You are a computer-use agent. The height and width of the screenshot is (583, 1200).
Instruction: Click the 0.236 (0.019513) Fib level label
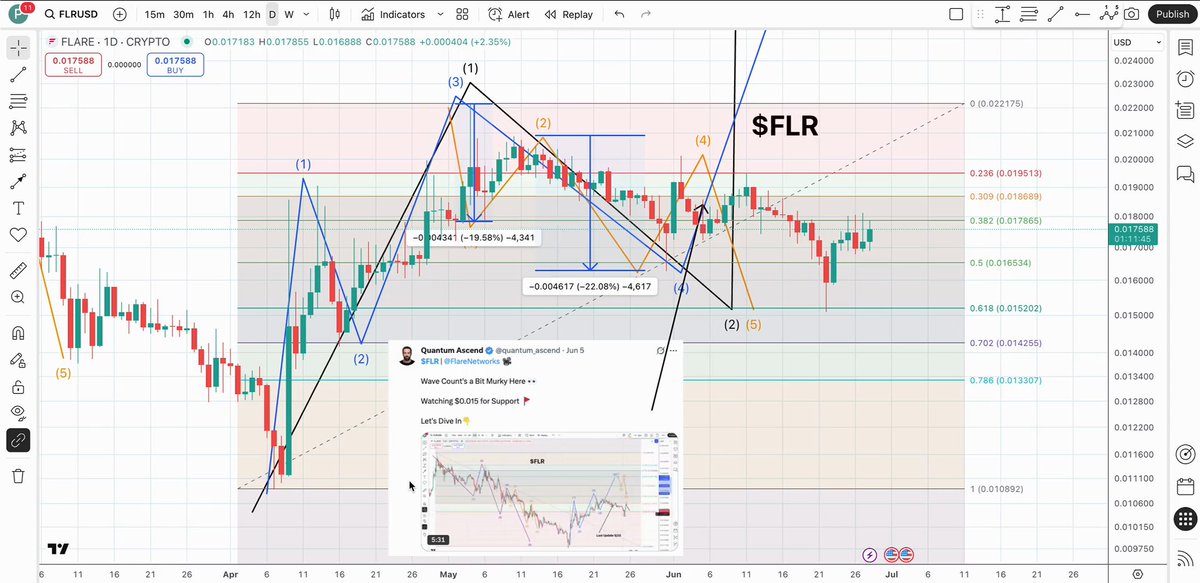1005,172
